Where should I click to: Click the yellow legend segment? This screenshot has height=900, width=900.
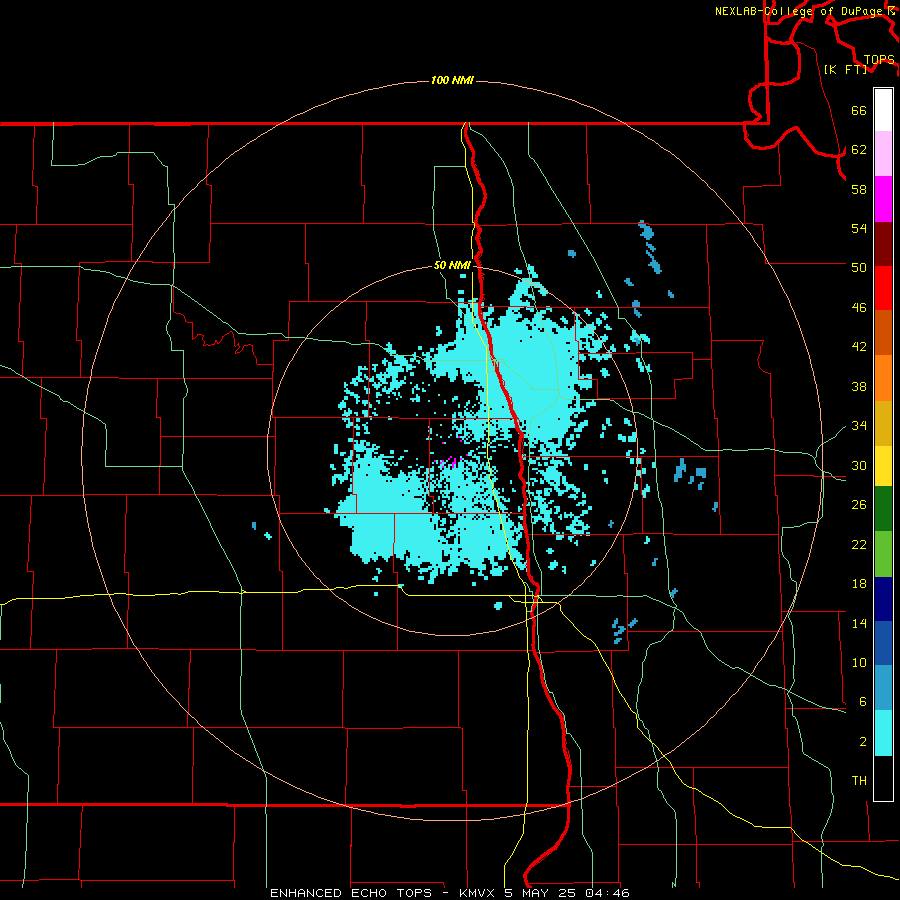click(x=883, y=466)
